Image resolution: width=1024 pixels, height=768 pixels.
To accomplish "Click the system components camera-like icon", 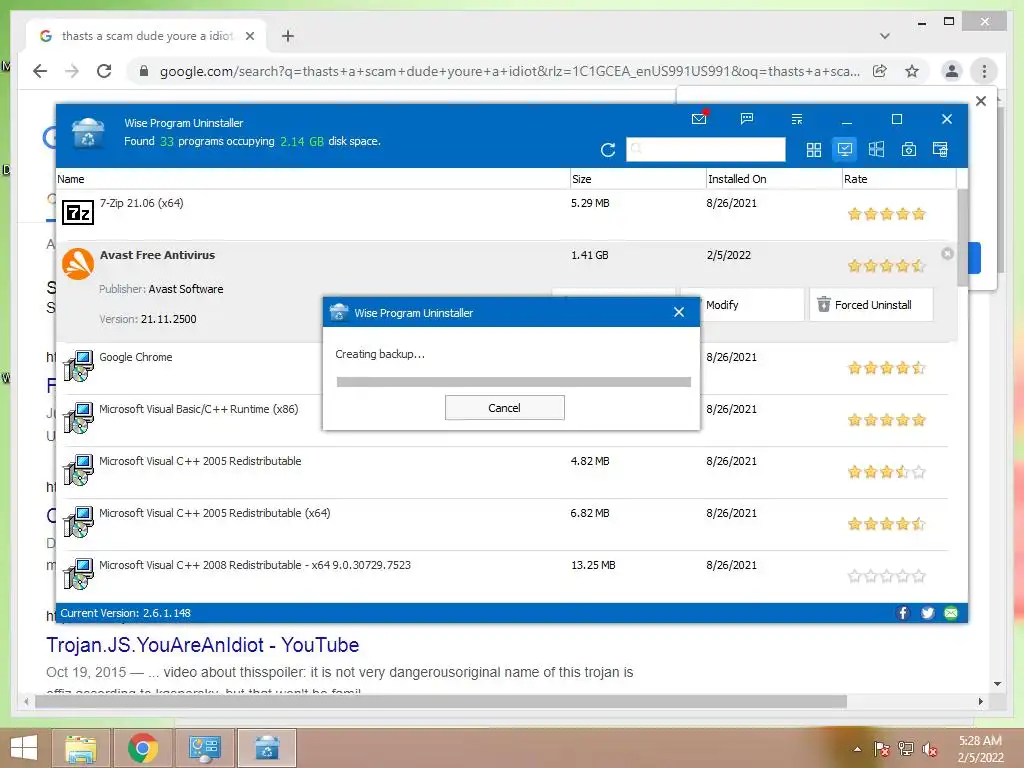I will (908, 150).
